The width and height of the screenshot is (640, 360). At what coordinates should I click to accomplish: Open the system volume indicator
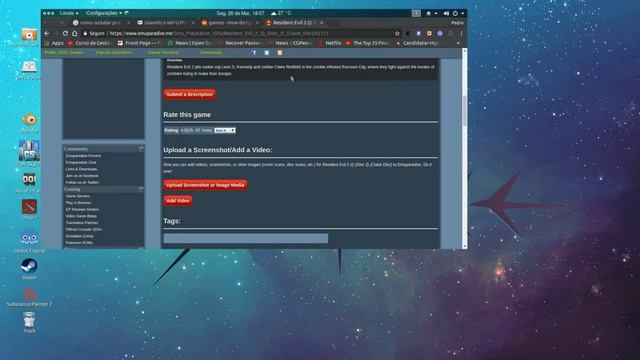(x=446, y=13)
